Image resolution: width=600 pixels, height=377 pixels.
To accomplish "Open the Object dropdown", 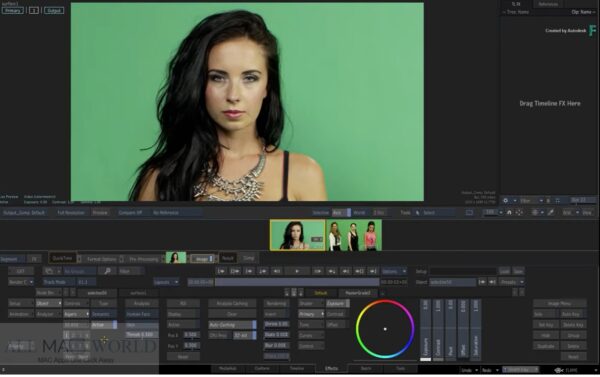I will (x=49, y=304).
